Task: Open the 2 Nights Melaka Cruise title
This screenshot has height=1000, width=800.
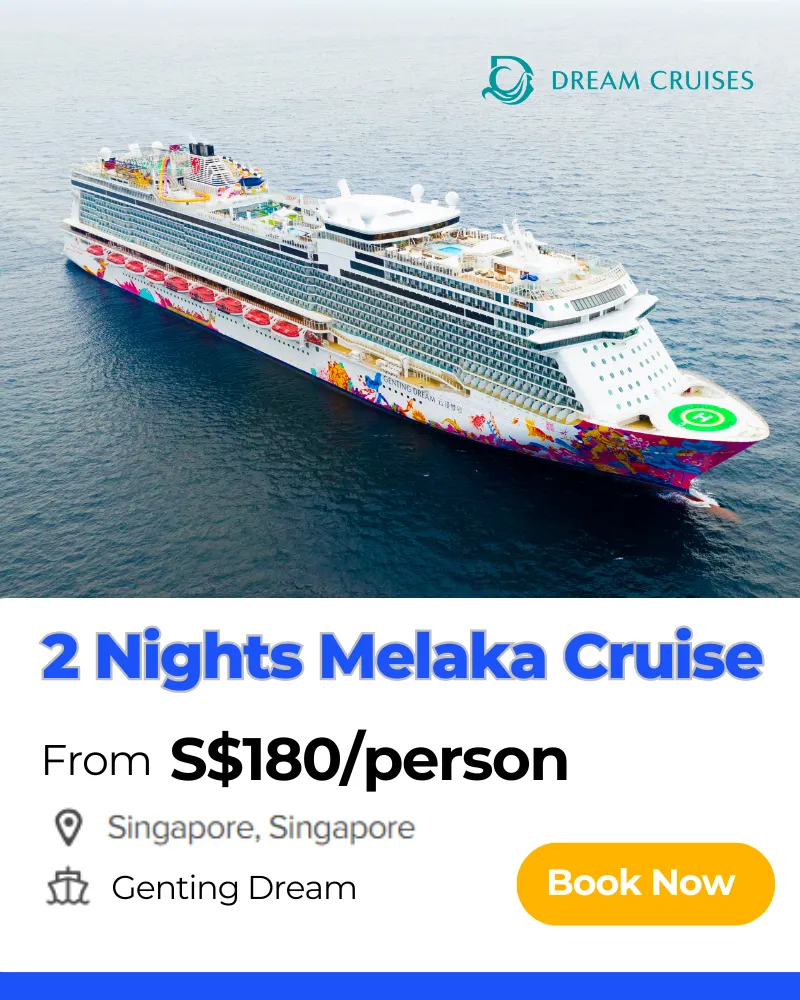Action: coord(402,656)
